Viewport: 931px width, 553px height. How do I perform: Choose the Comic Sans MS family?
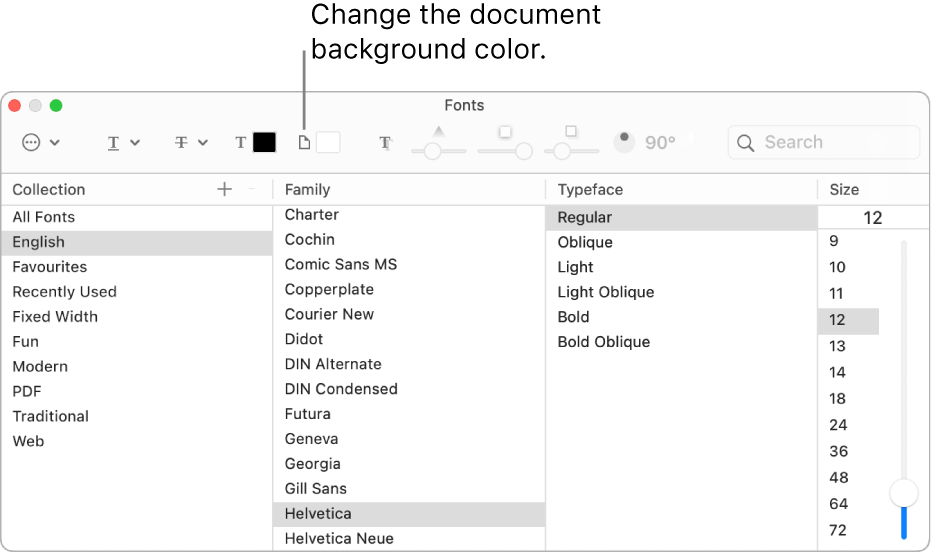pyautogui.click(x=341, y=264)
